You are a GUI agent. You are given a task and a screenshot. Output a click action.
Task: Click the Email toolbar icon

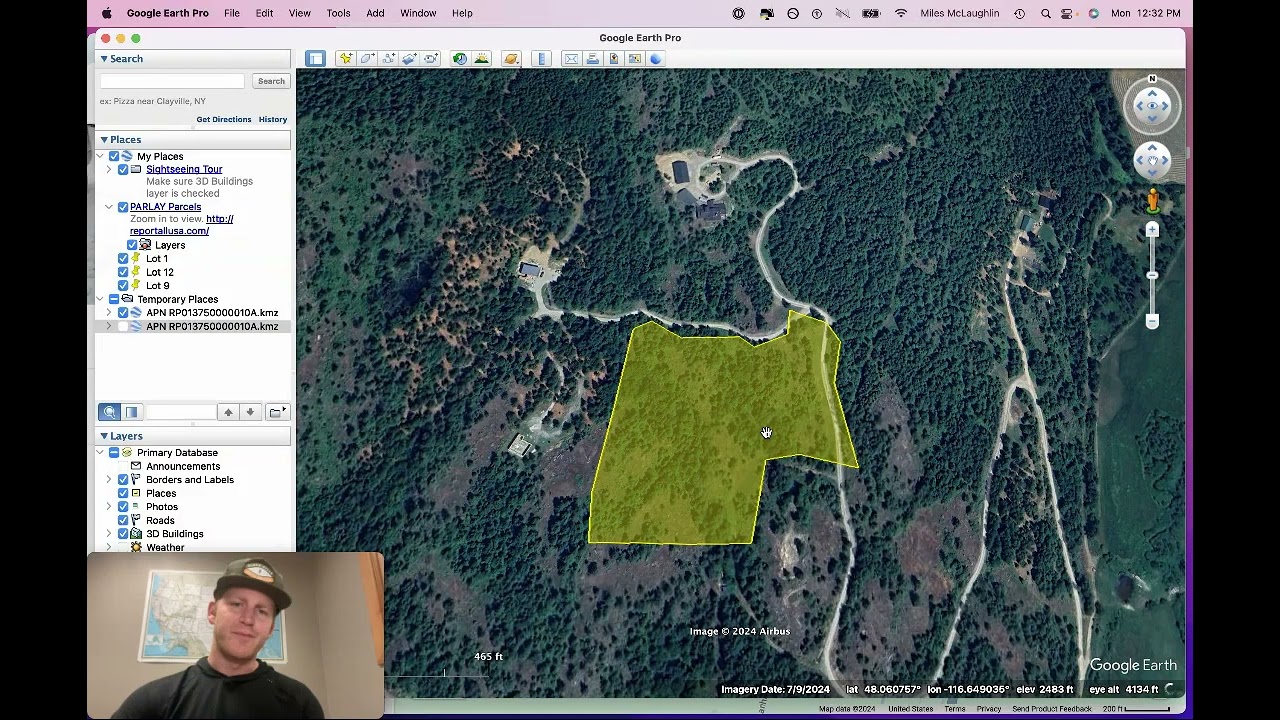[x=571, y=59]
